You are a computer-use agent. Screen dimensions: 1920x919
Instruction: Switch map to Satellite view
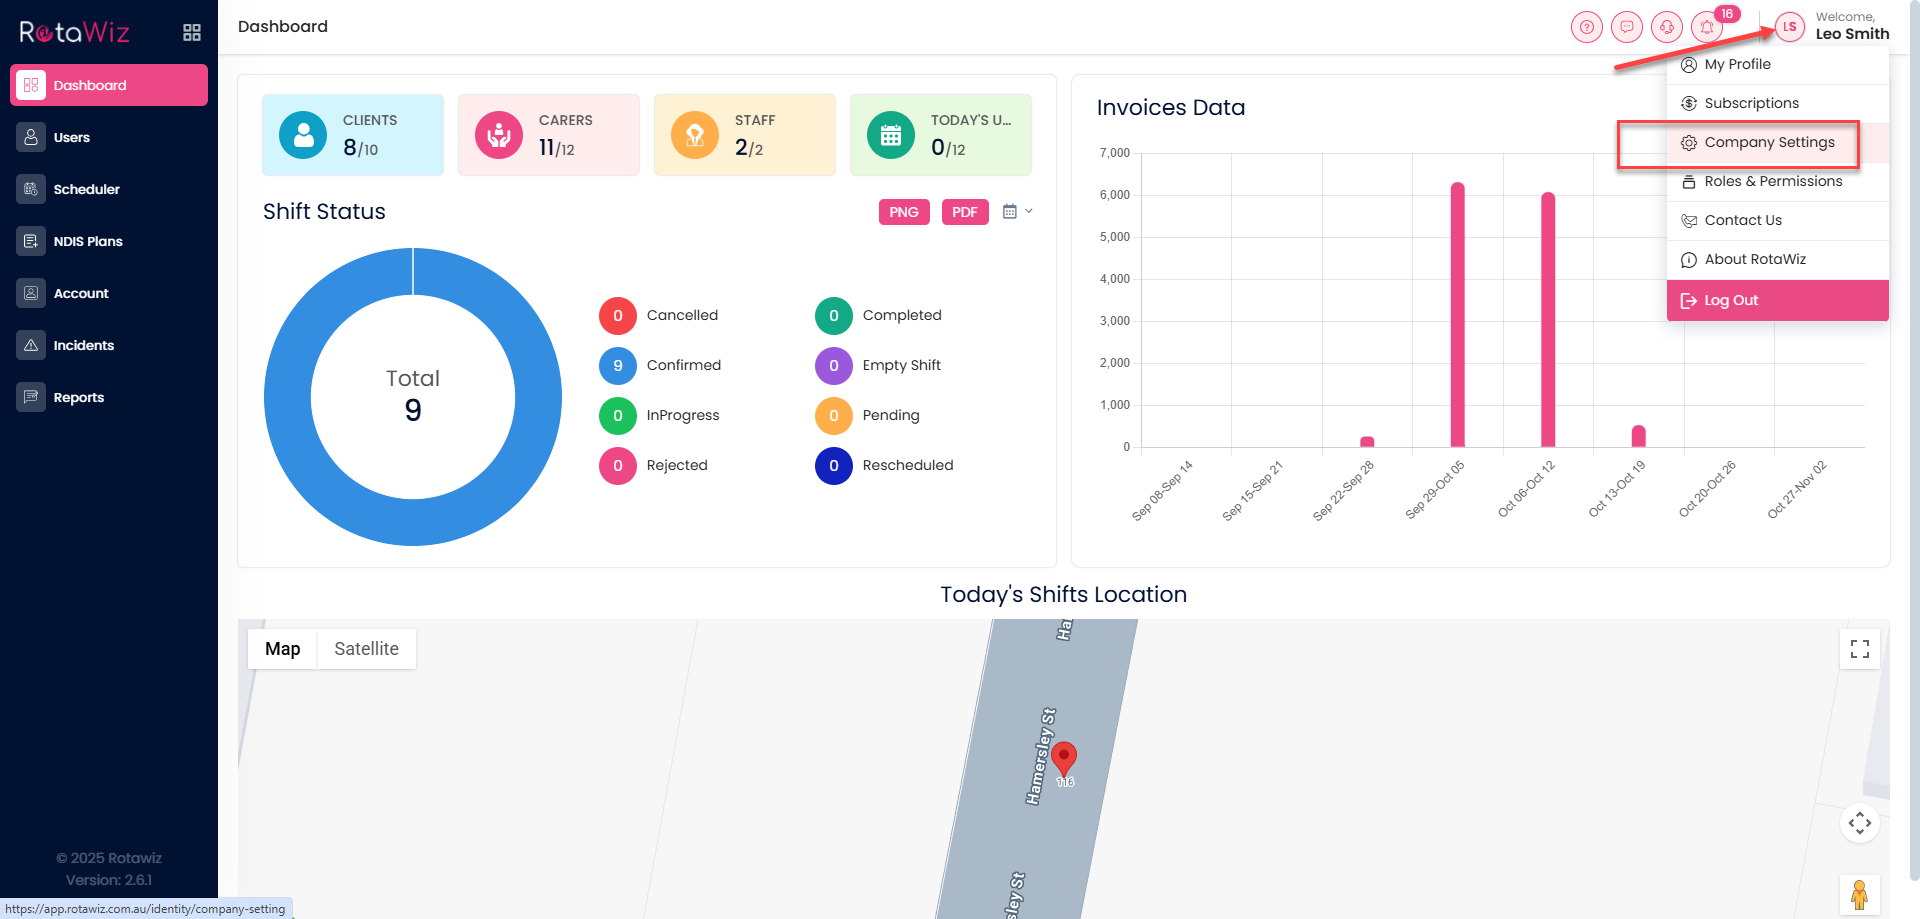tap(366, 649)
